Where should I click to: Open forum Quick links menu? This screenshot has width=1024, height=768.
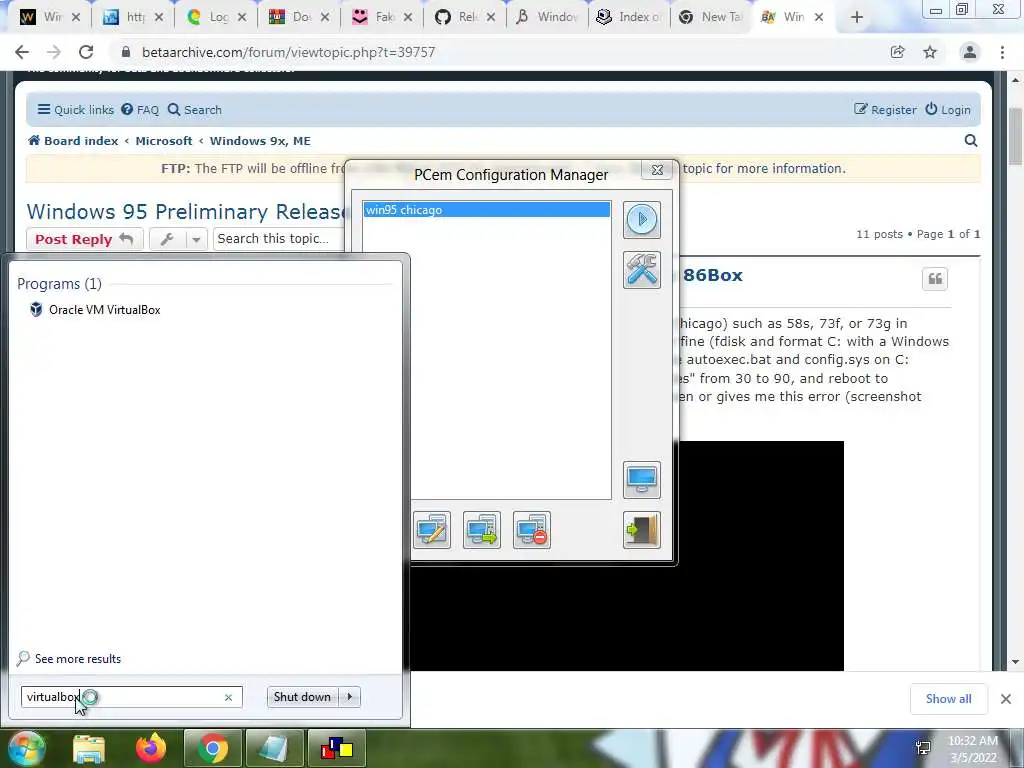76,110
